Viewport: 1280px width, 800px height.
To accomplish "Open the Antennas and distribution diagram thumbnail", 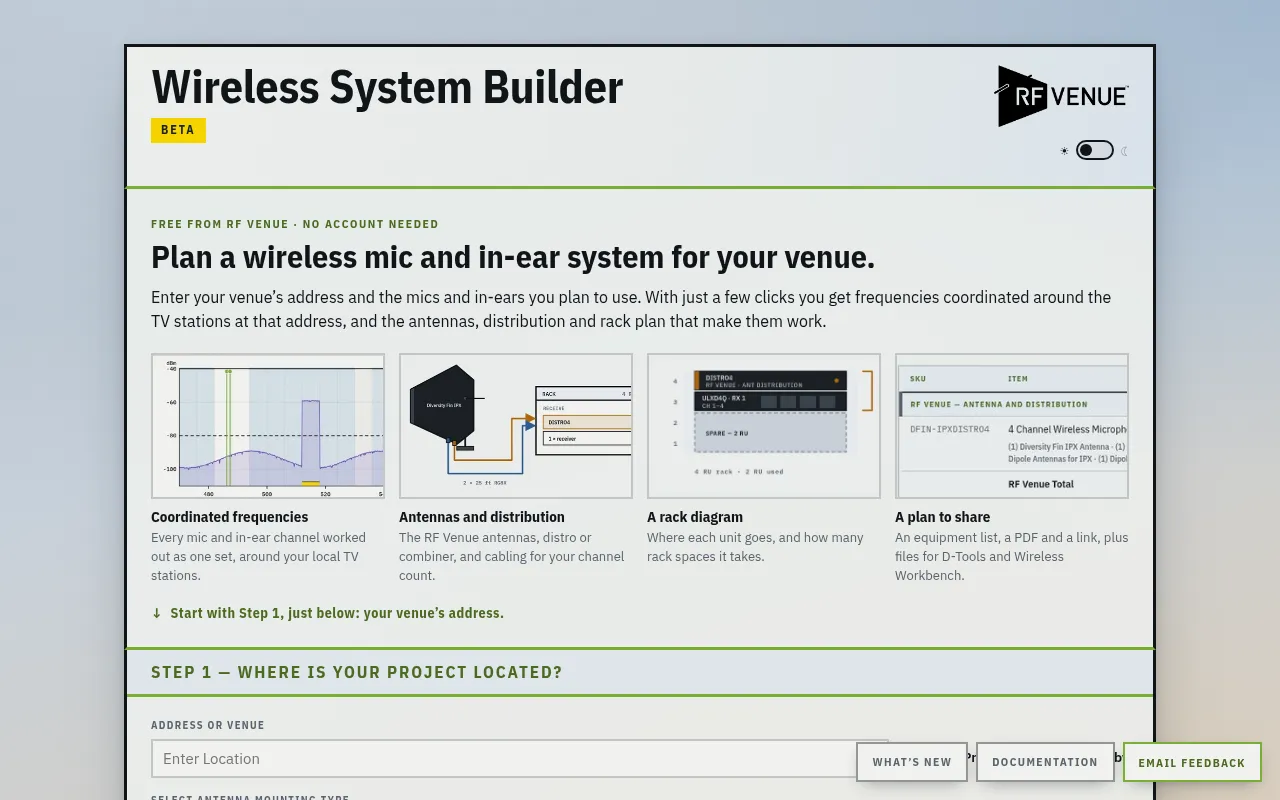I will [516, 426].
